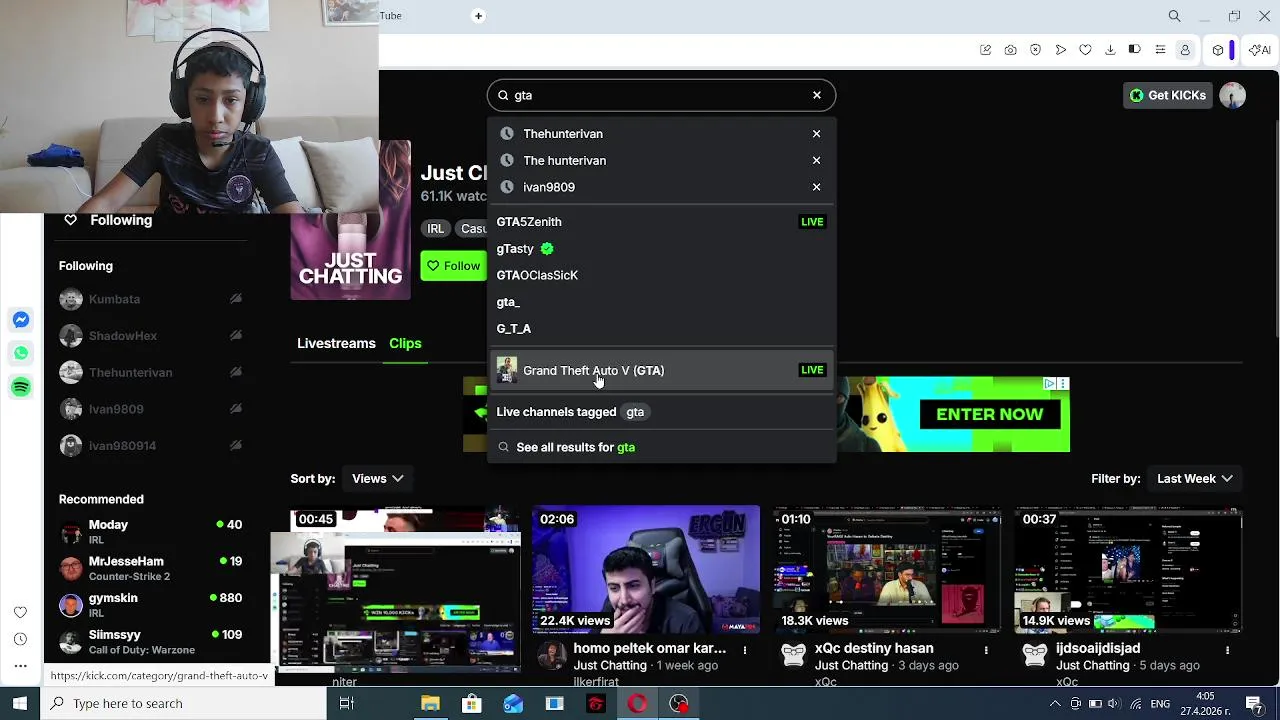Image resolution: width=1280 pixels, height=720 pixels.
Task: See all results for gta
Action: [661, 447]
